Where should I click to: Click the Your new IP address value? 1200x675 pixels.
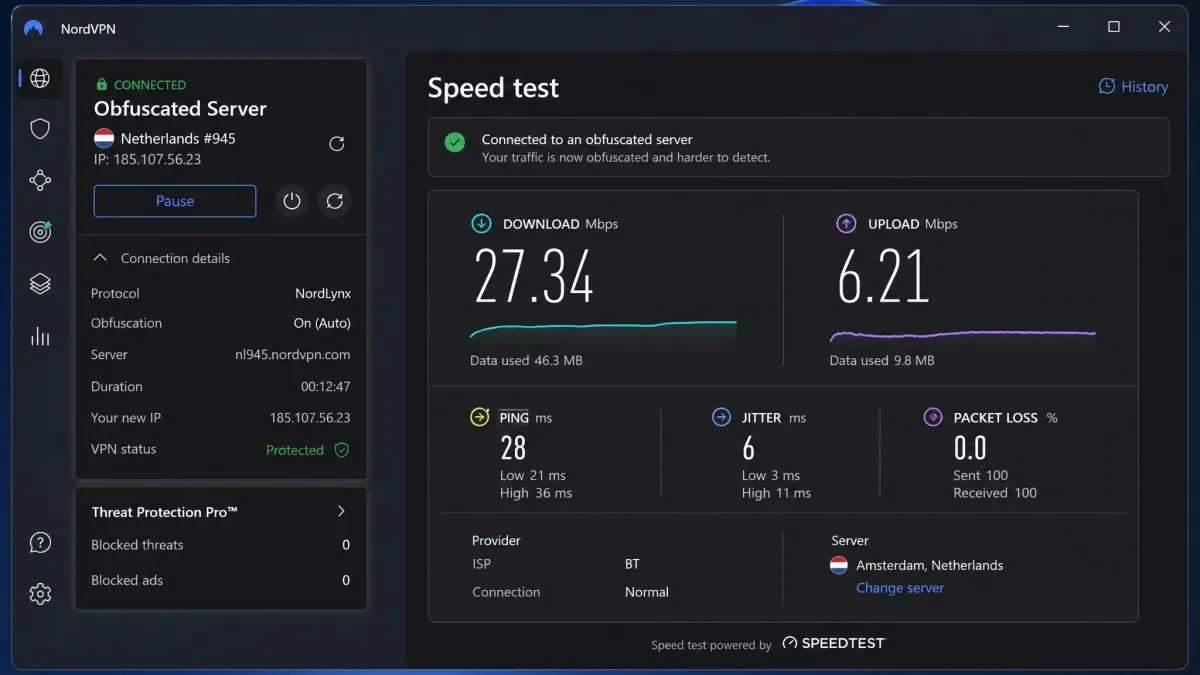pyautogui.click(x=310, y=418)
